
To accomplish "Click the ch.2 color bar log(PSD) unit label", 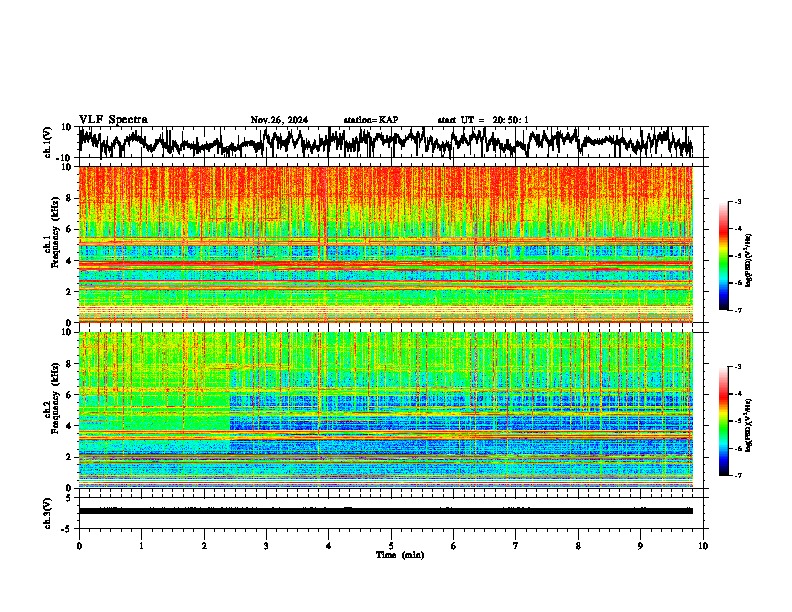I will click(749, 425).
